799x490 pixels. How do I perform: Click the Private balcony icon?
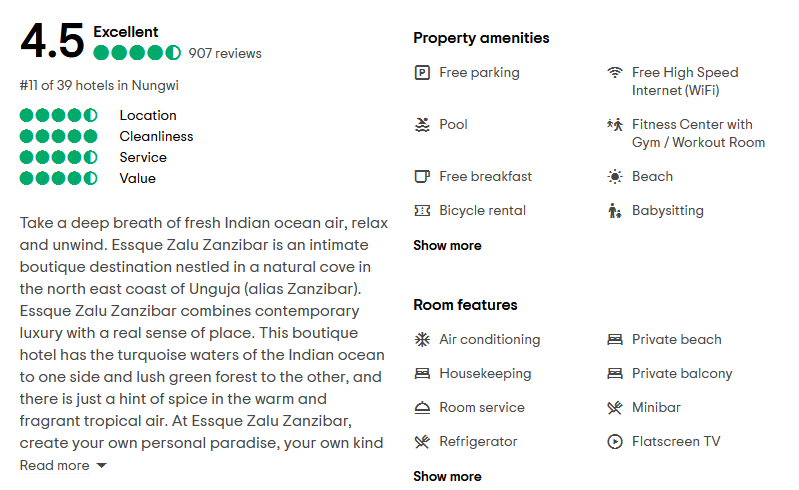point(615,374)
